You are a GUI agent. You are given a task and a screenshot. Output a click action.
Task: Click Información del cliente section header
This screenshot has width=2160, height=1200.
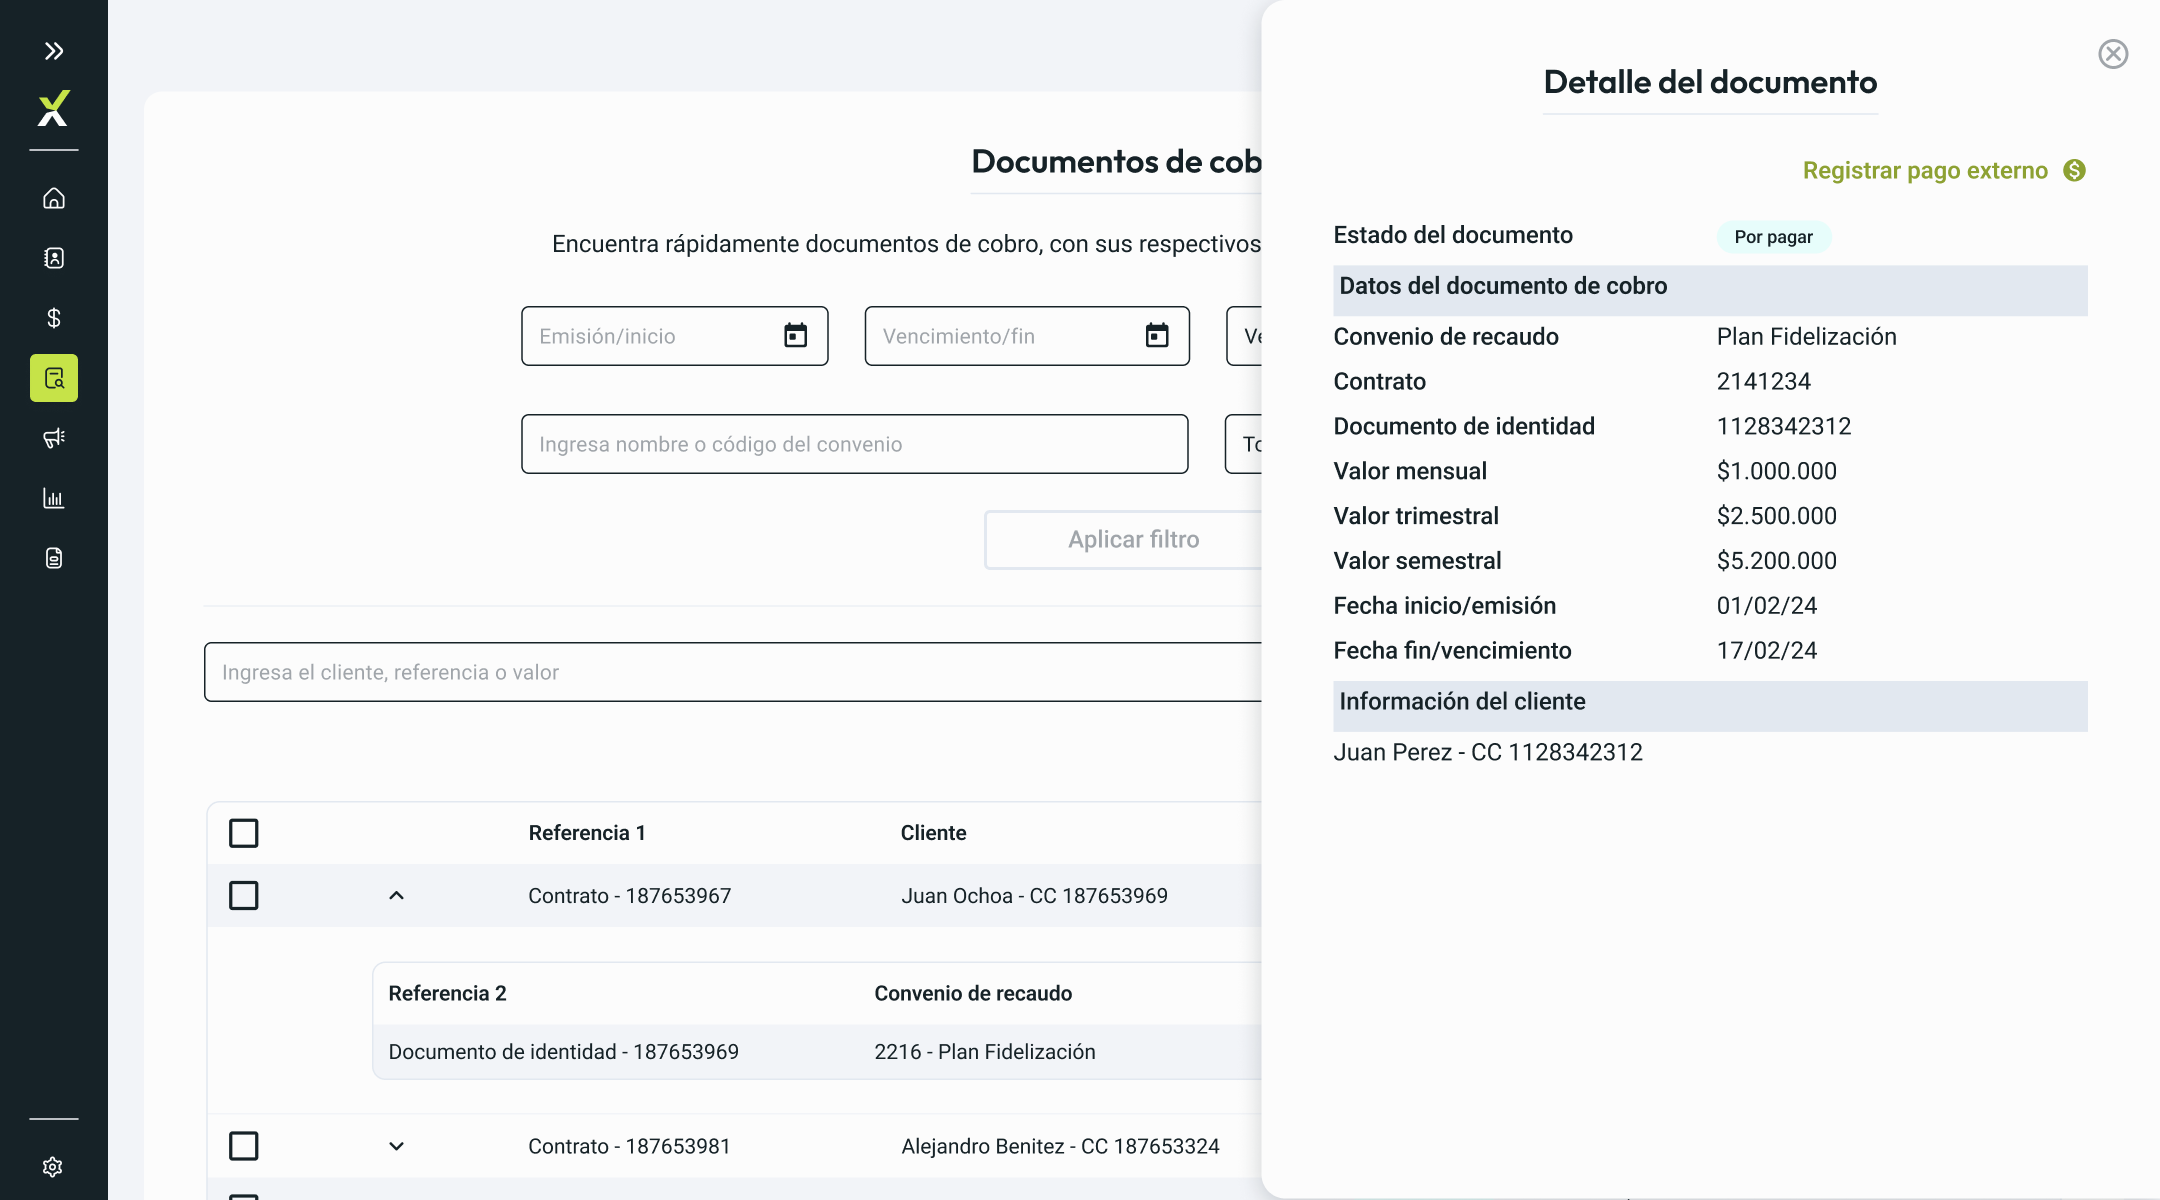1710,706
